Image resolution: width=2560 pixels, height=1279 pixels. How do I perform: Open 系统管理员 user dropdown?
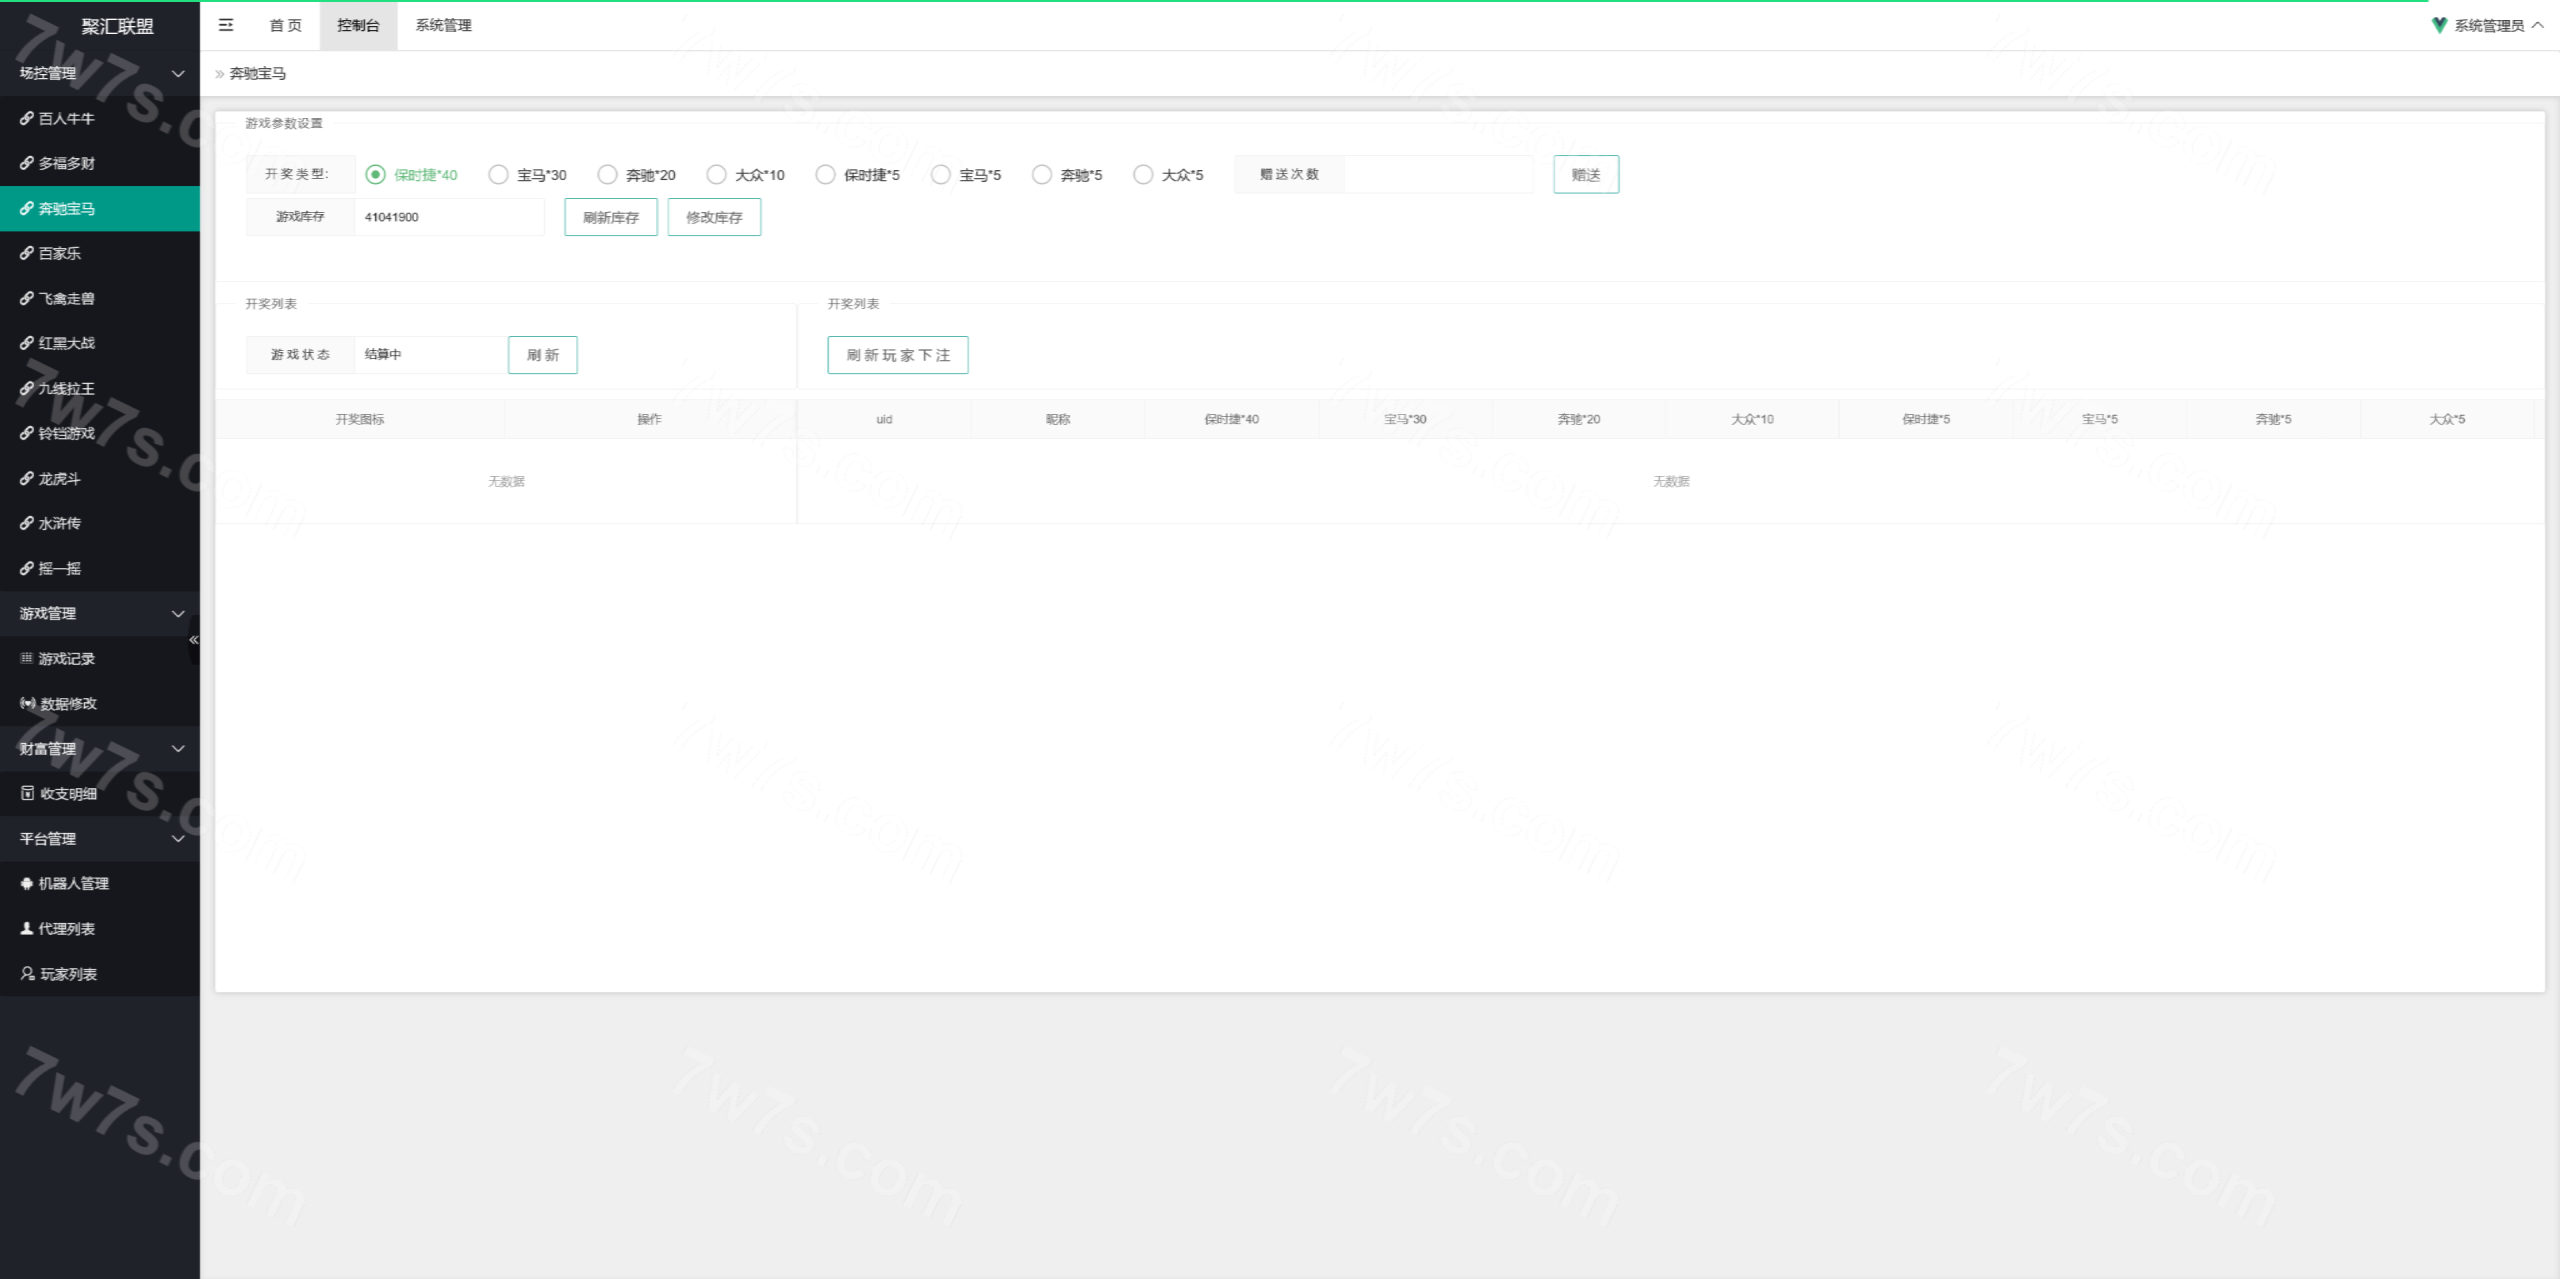(x=2487, y=25)
